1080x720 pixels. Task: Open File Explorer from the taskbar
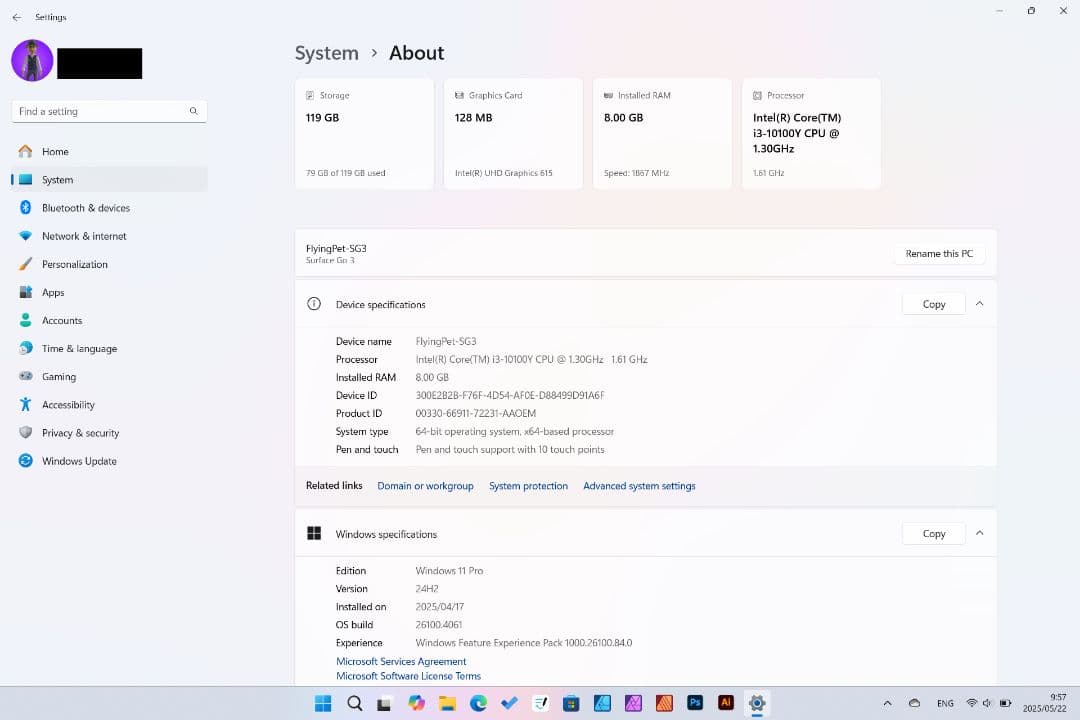click(447, 703)
